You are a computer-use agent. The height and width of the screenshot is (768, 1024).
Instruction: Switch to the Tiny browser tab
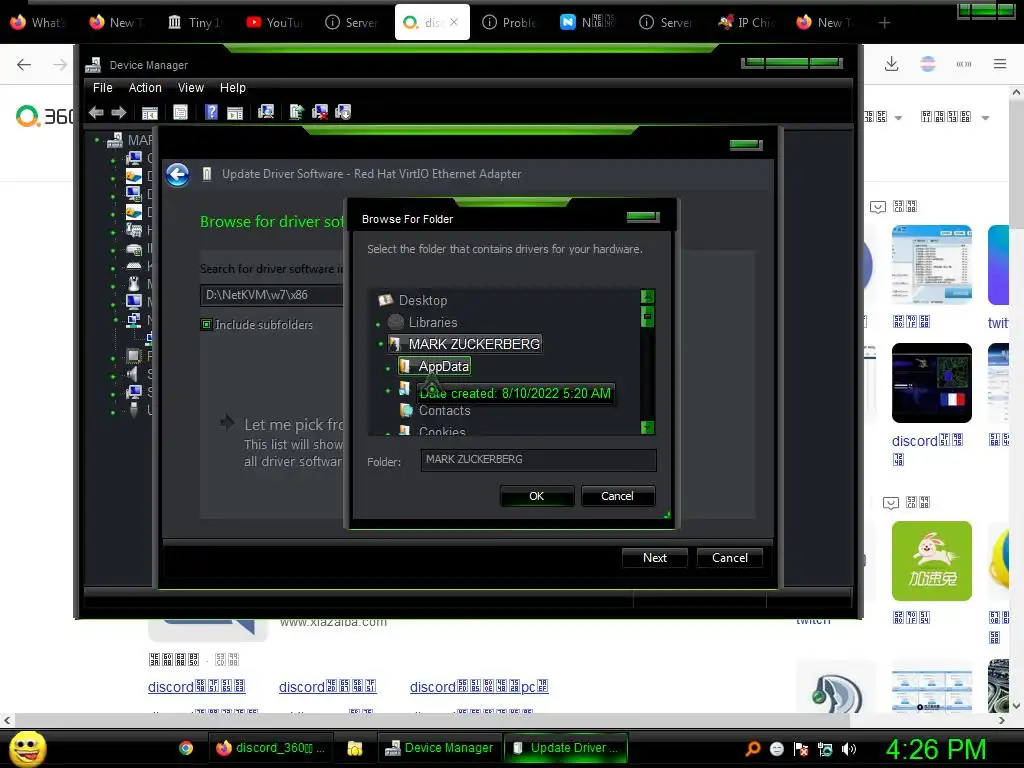(x=196, y=23)
